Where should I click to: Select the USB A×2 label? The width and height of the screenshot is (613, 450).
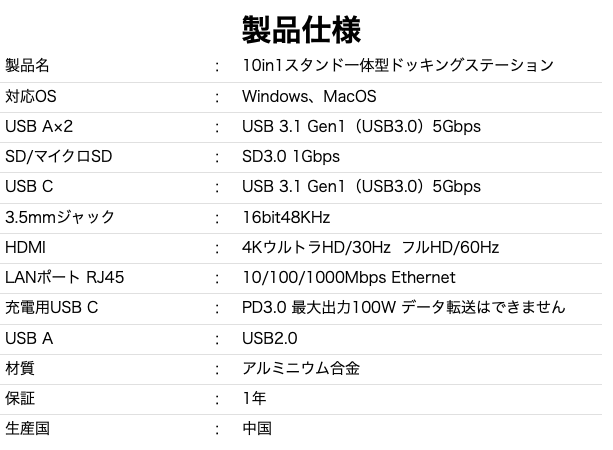pos(39,126)
